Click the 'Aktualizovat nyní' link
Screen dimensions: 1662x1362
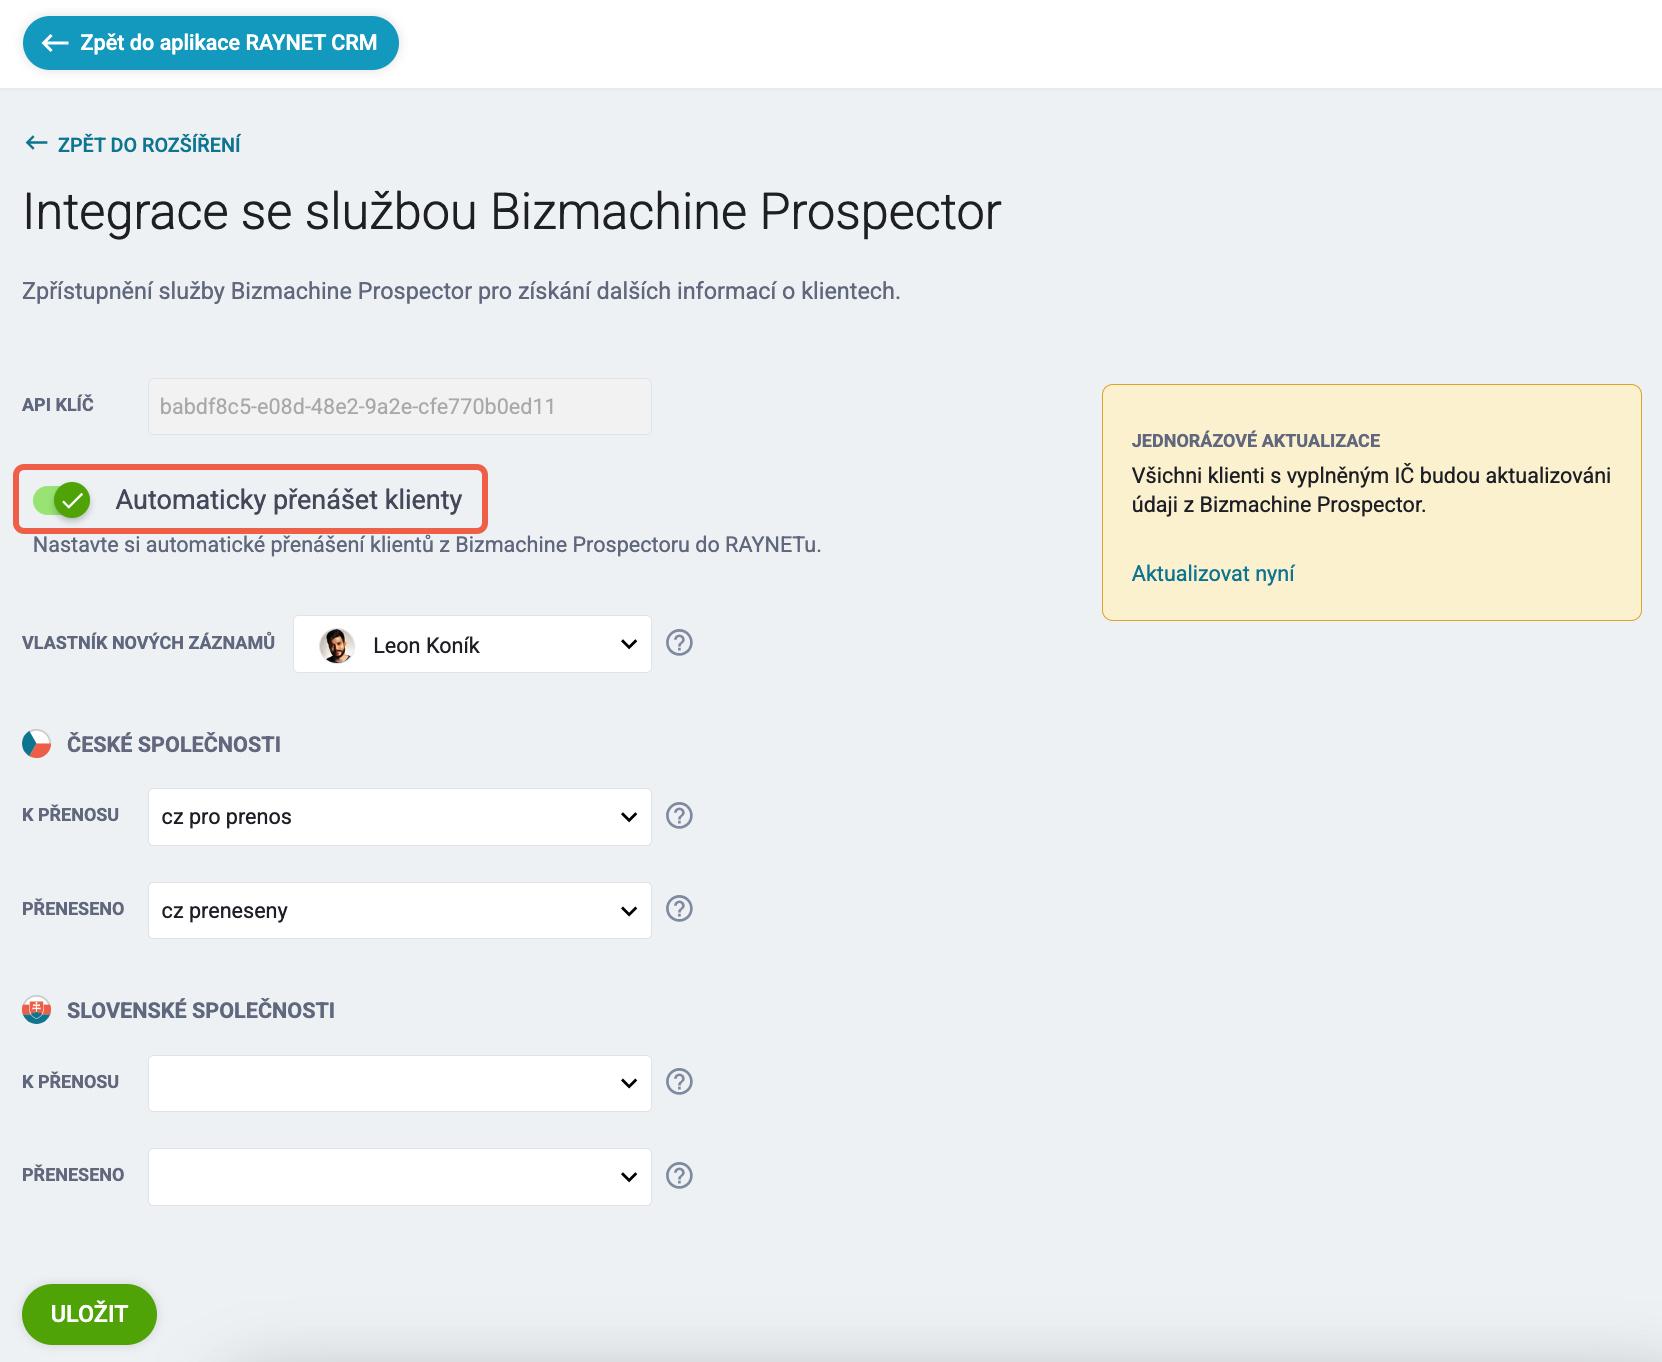pyautogui.click(x=1213, y=573)
